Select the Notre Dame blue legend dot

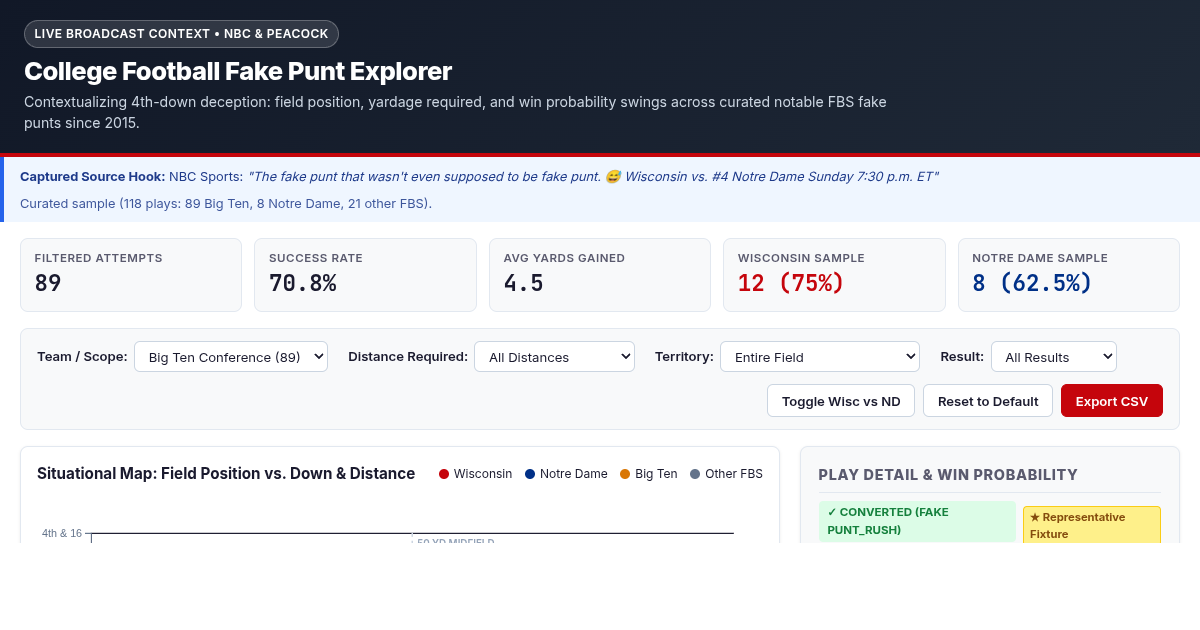click(530, 474)
